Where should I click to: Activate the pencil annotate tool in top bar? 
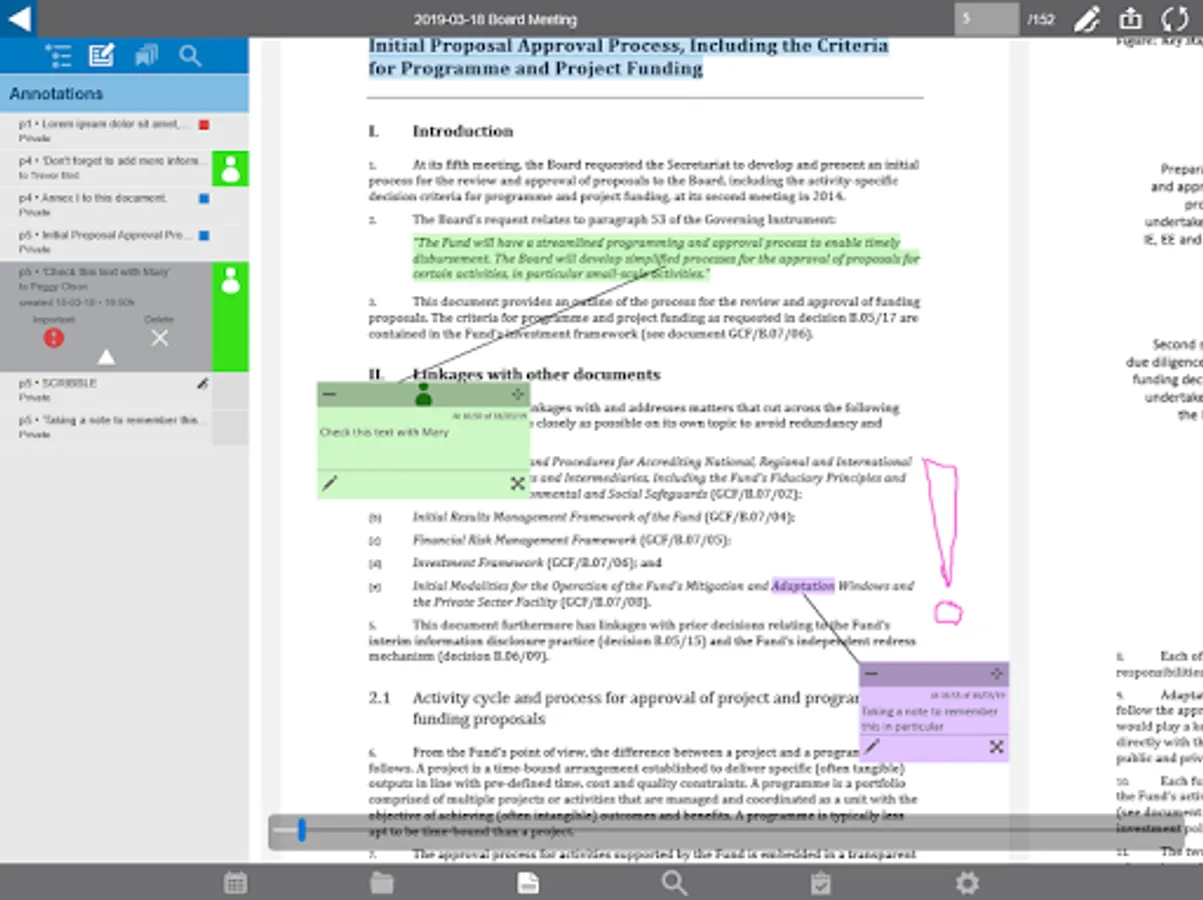click(1086, 19)
